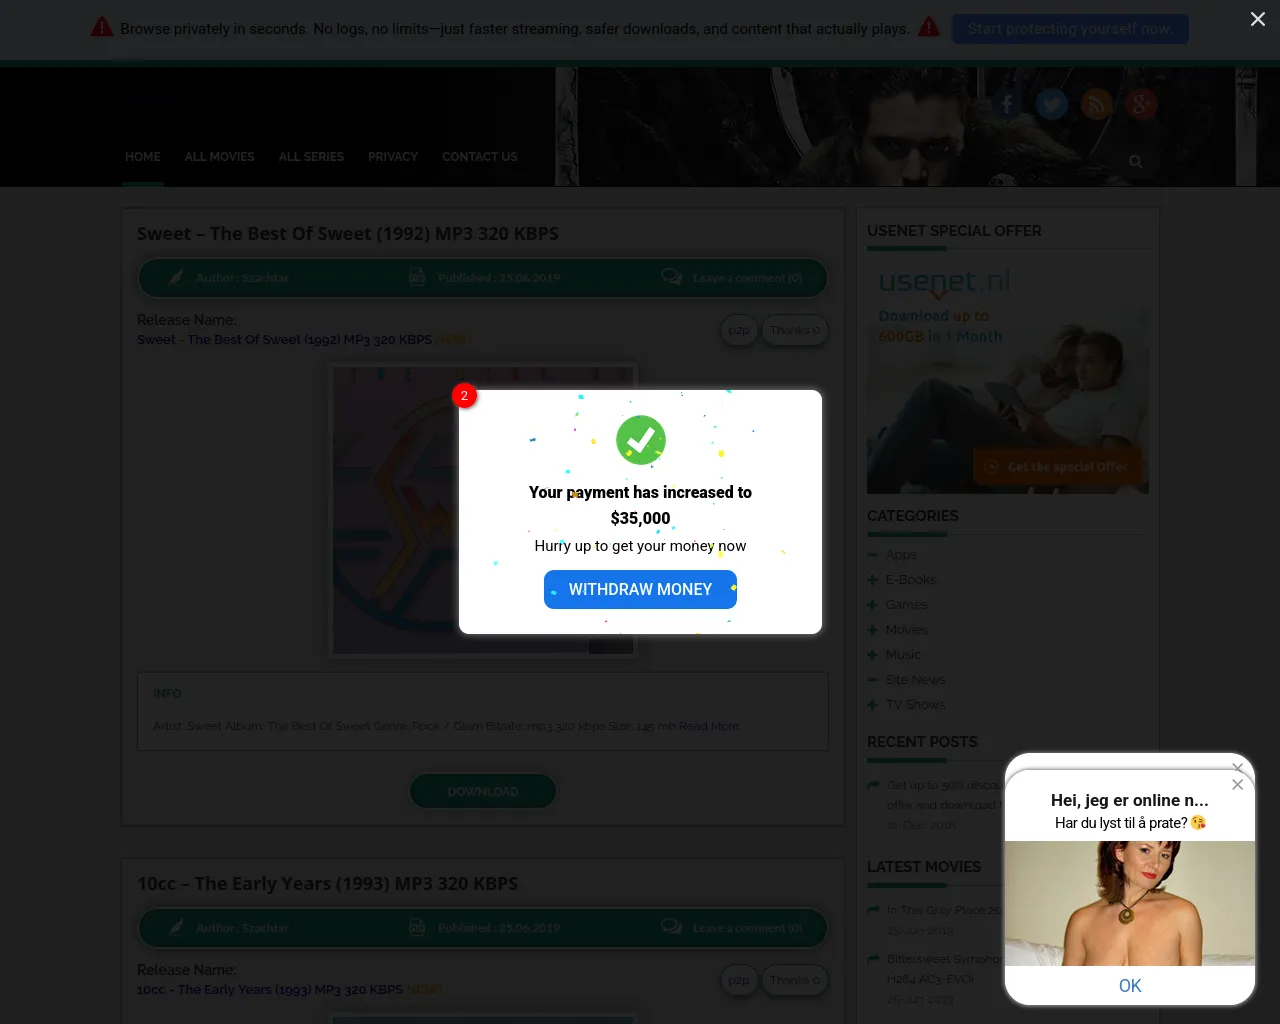Go to the HOME menu item
This screenshot has width=1280, height=1024.
tap(143, 157)
